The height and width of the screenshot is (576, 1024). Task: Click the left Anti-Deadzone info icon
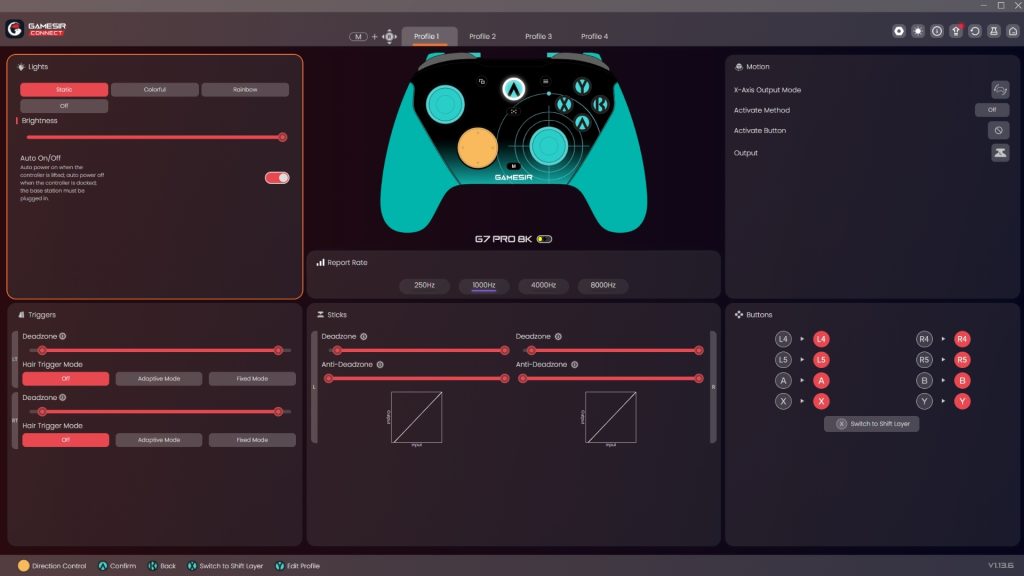pos(380,364)
